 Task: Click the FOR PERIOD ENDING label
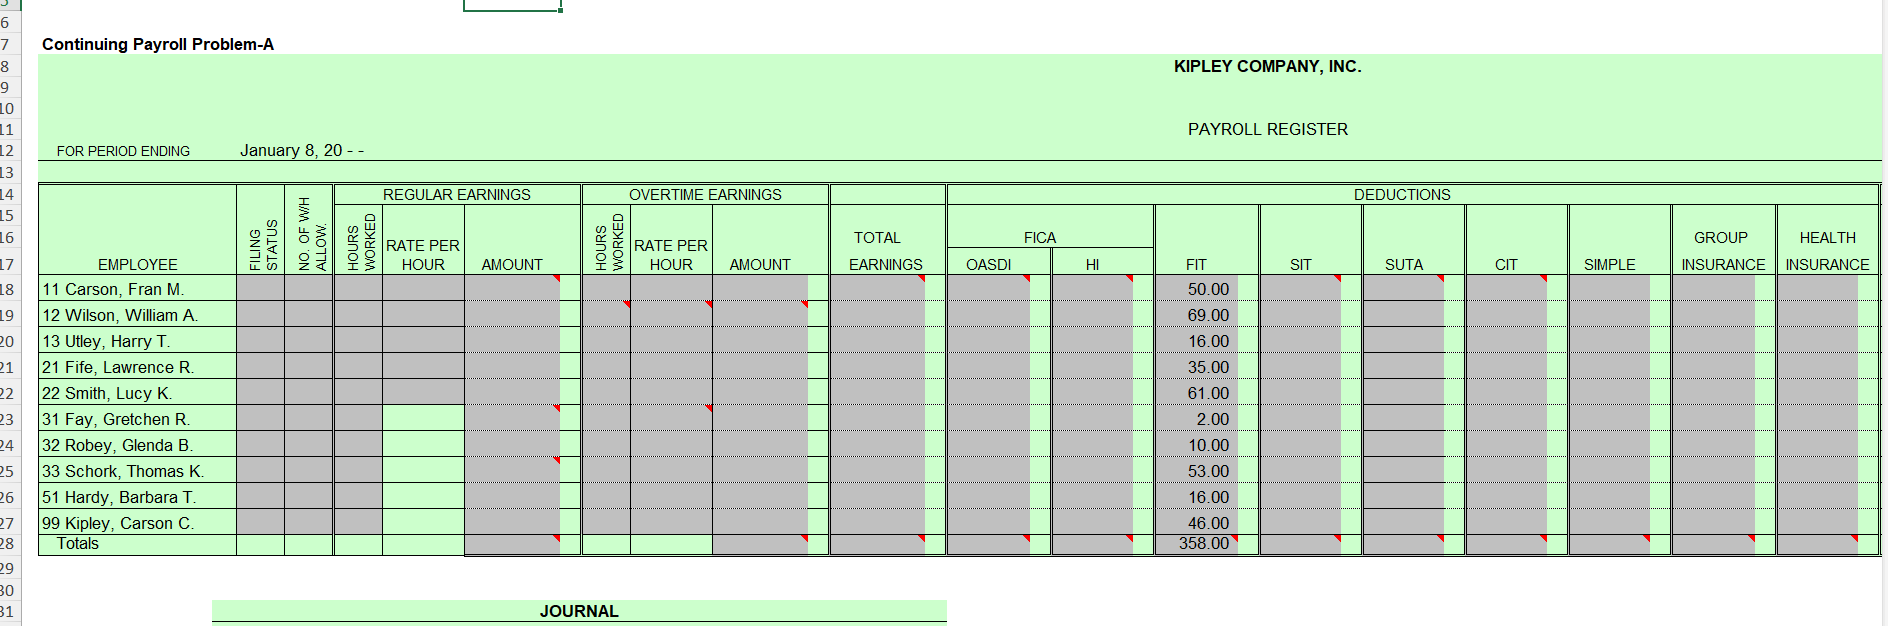coord(123,151)
